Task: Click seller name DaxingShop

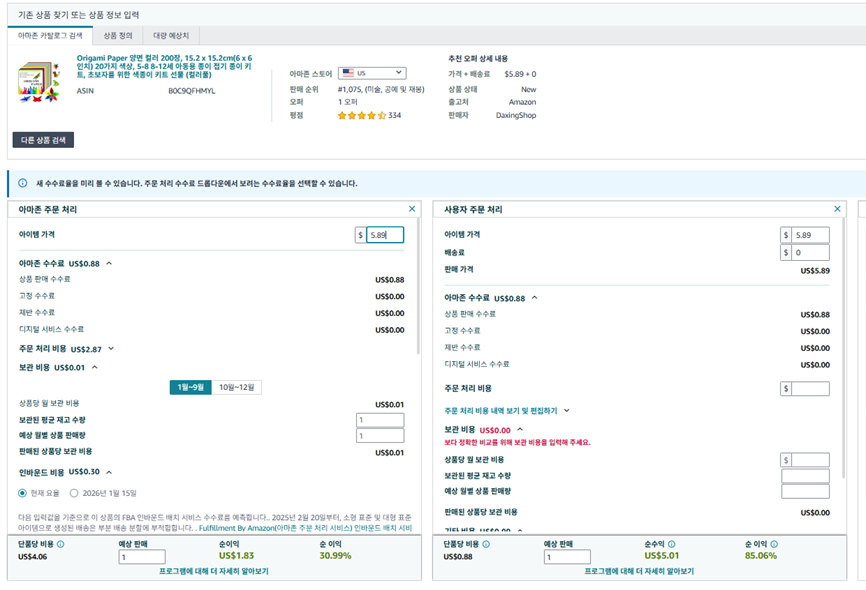Action: click(516, 115)
